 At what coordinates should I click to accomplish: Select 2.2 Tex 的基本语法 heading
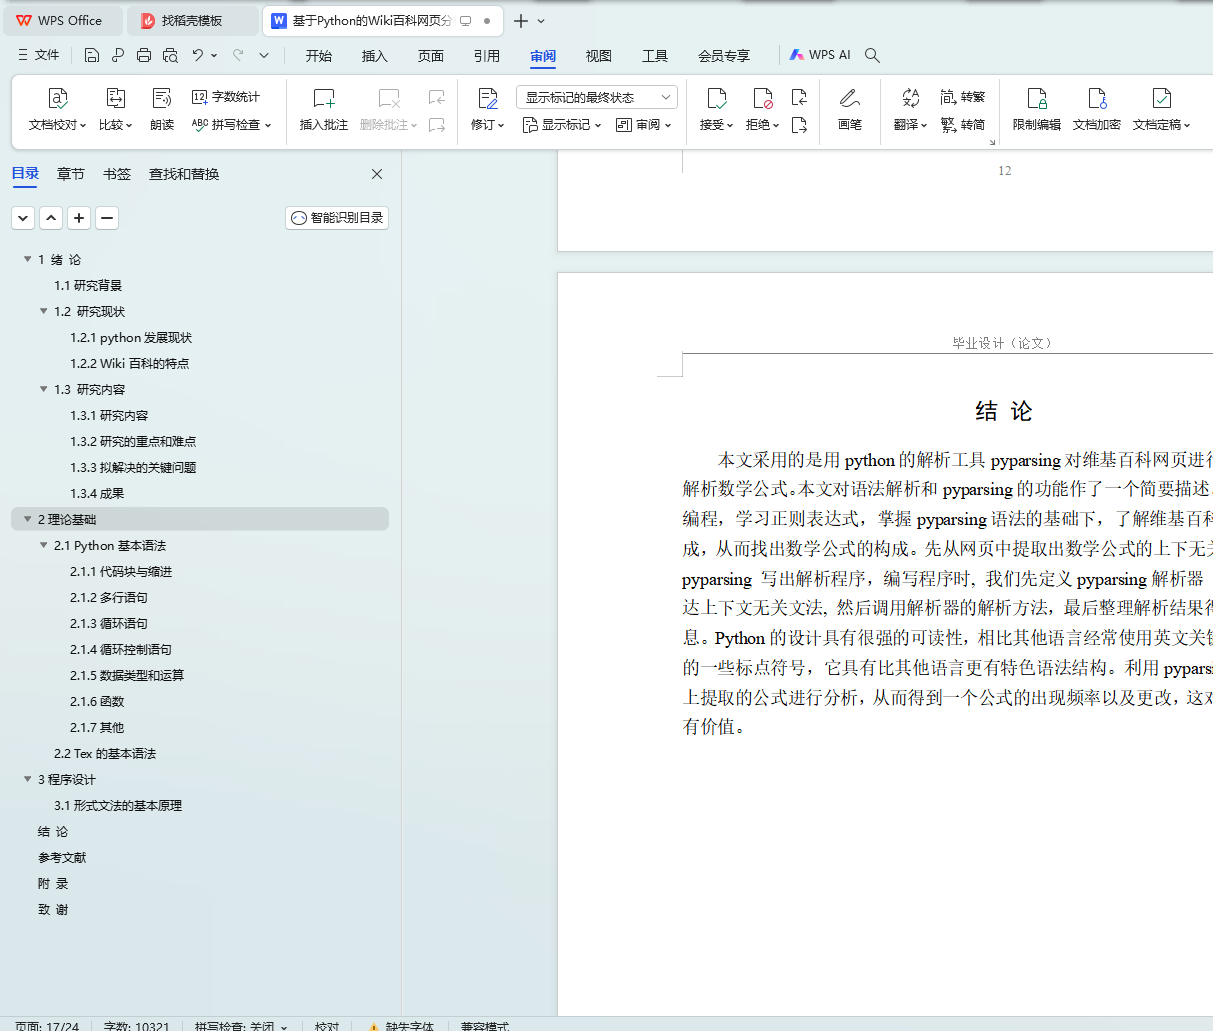coord(105,753)
